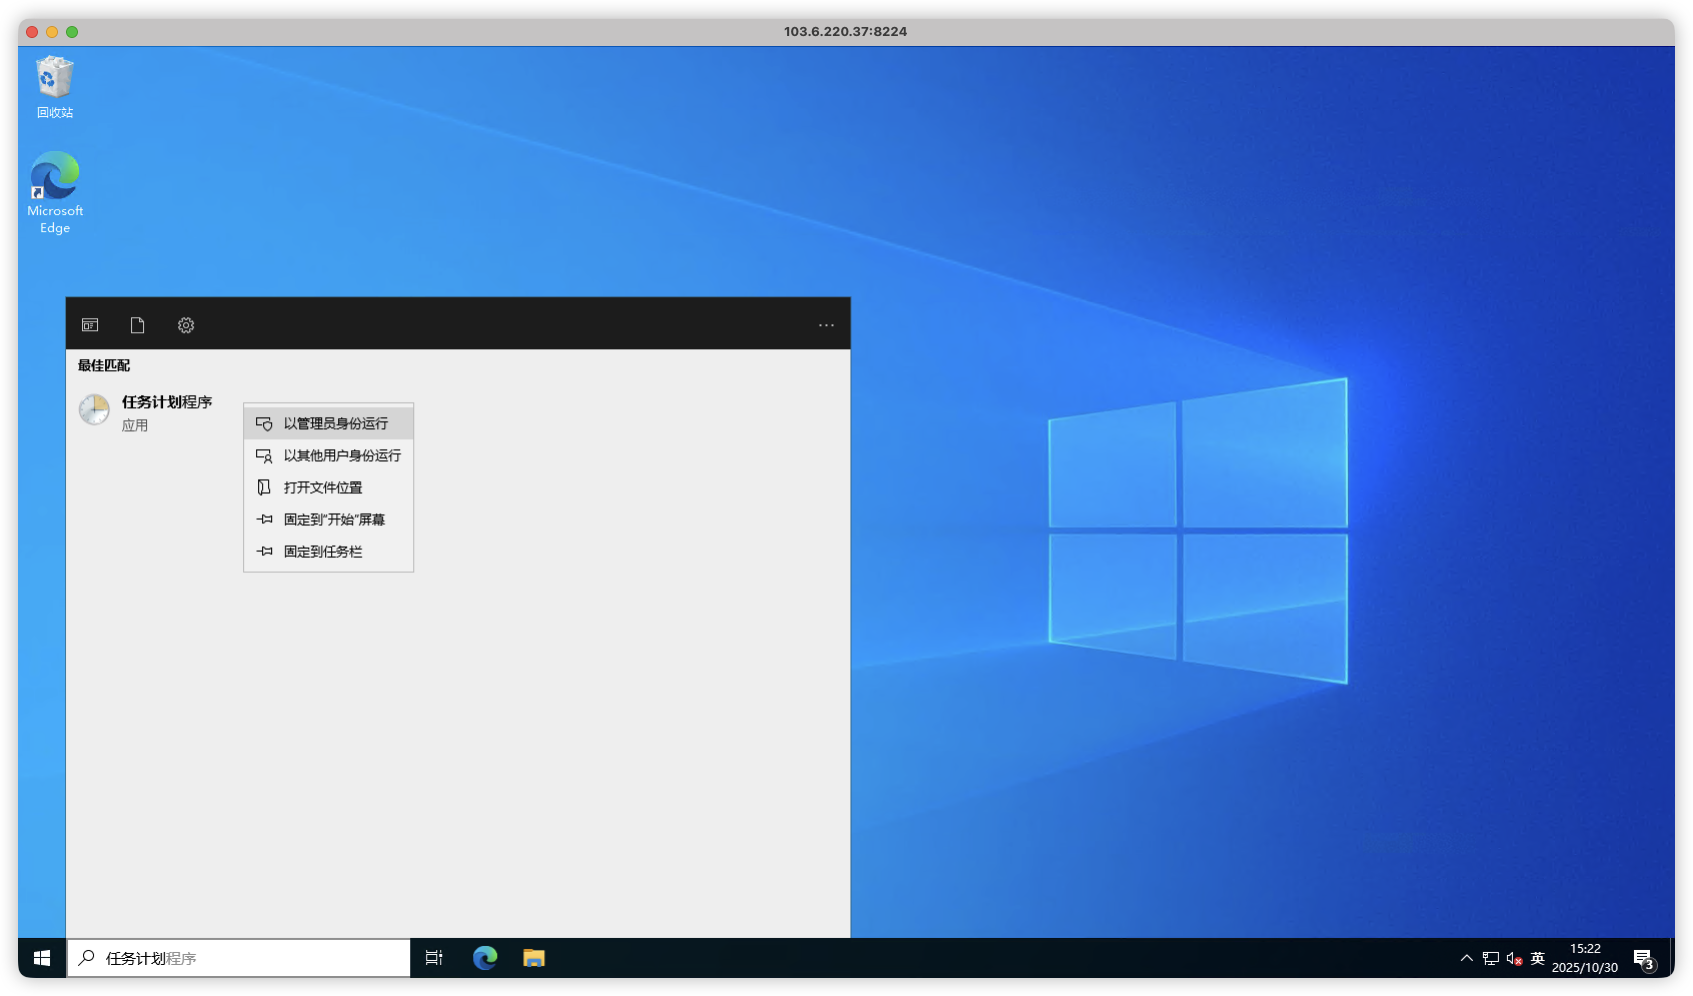The width and height of the screenshot is (1693, 996).
Task: Open the Recycle Bin desktop icon
Action: click(55, 80)
